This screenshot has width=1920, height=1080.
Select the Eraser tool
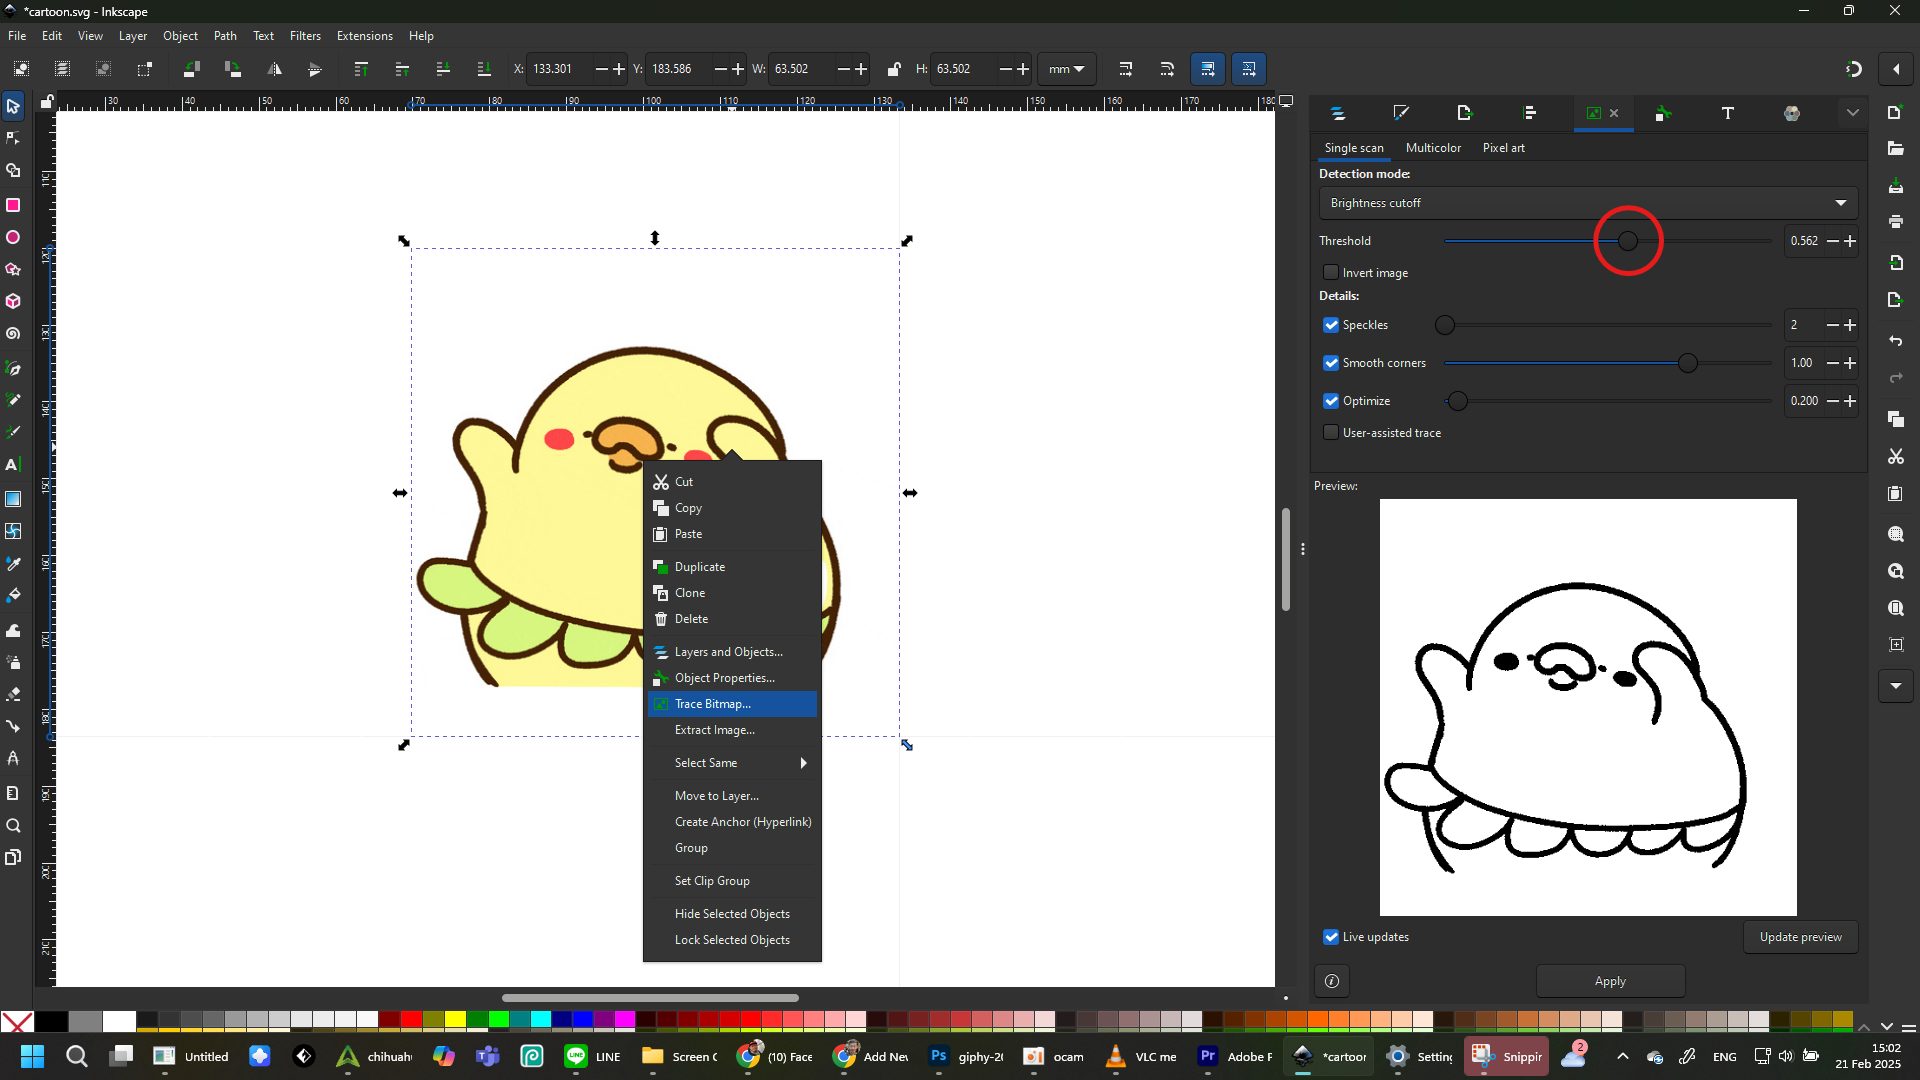(13, 694)
